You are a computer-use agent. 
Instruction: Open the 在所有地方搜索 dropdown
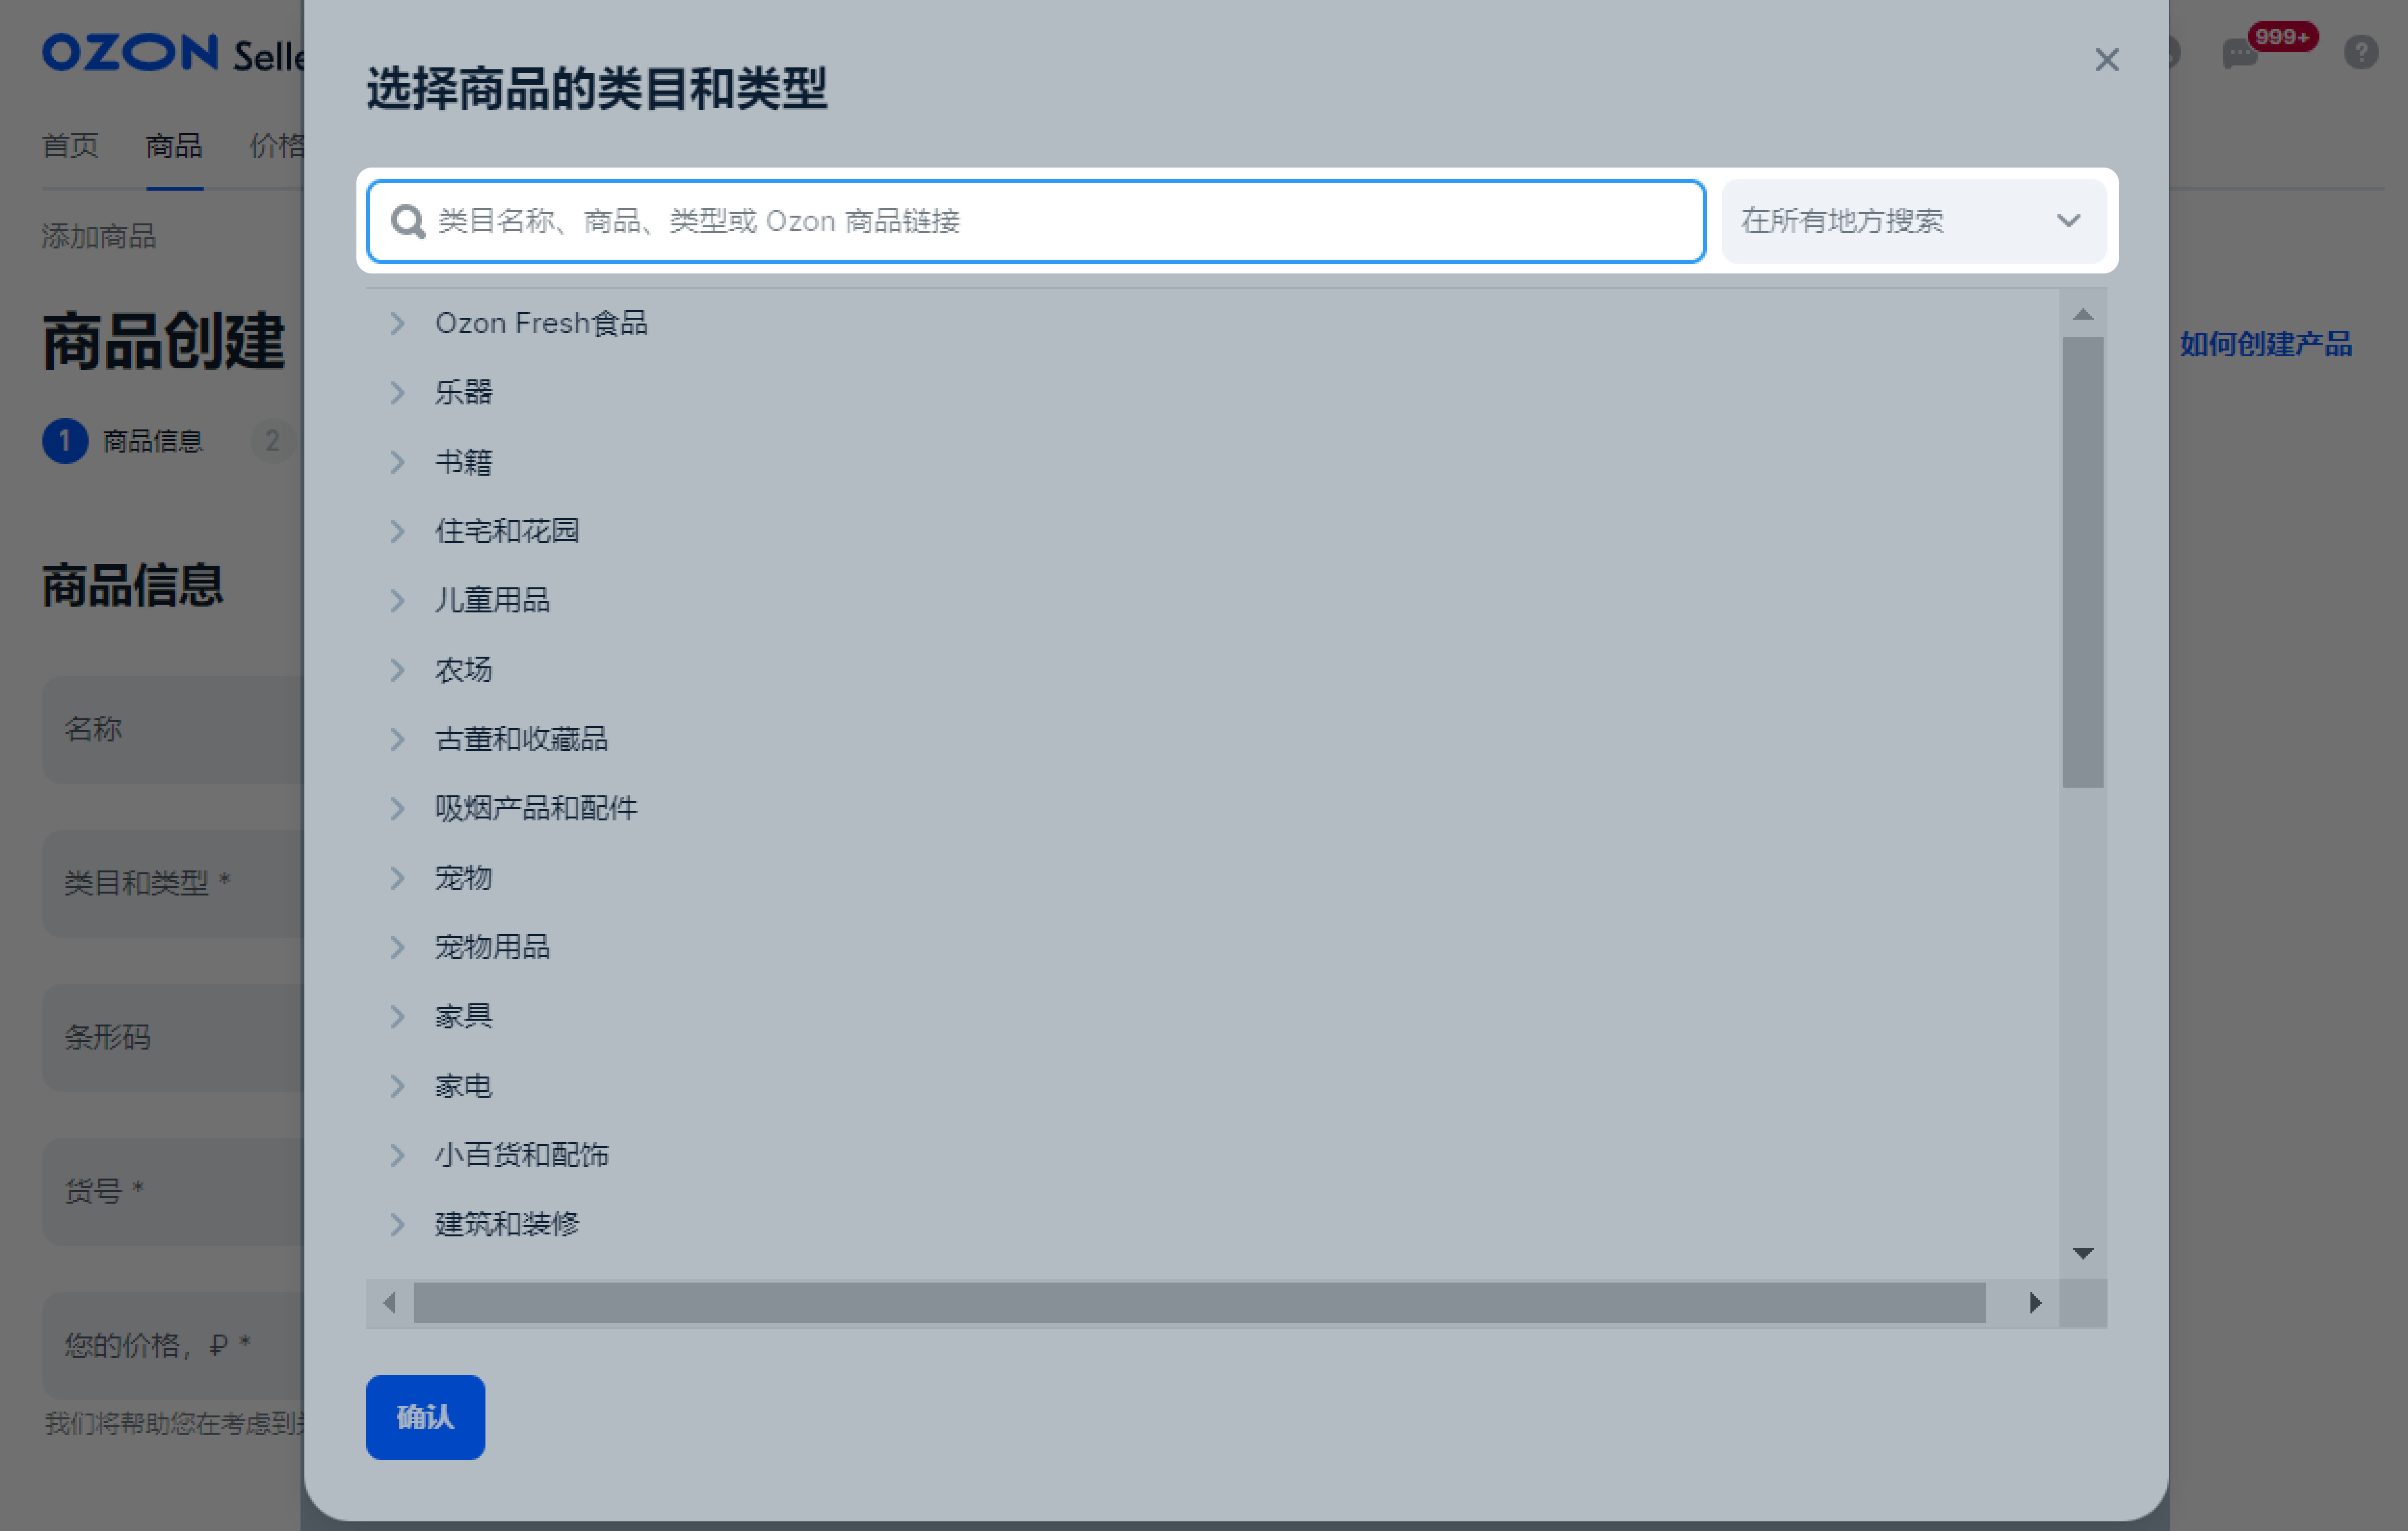(x=1913, y=221)
